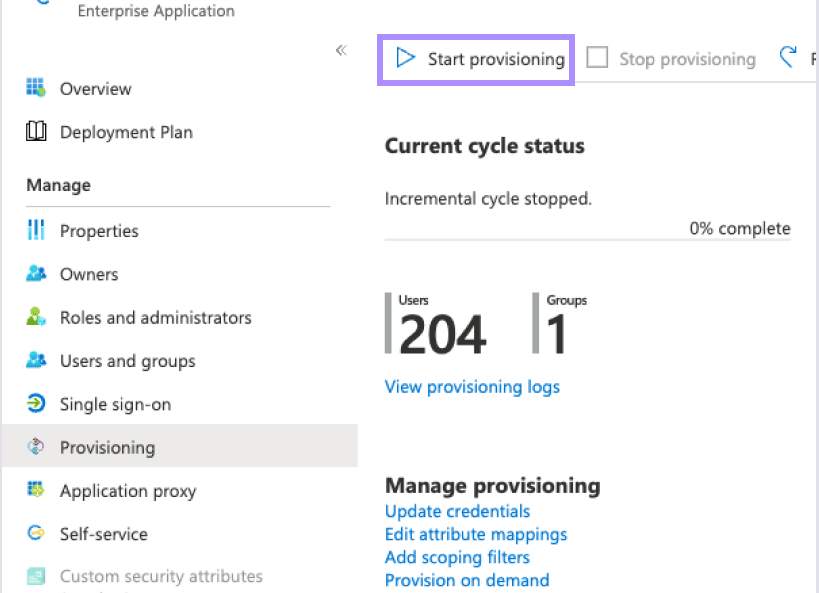This screenshot has height=593, width=819.
Task: Select Stop provisioning from the toolbar
Action: [671, 58]
